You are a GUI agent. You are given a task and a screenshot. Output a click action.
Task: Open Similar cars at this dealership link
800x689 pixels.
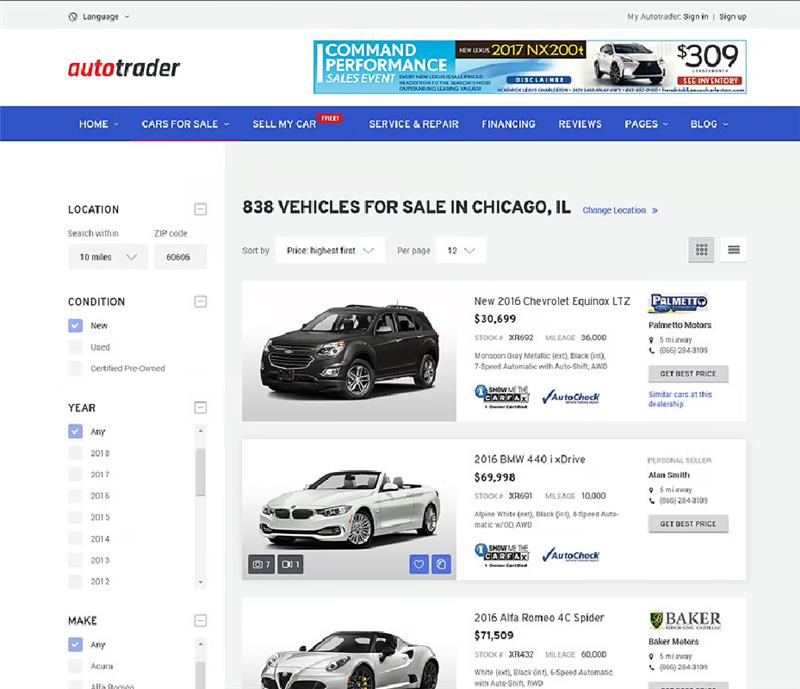(x=680, y=399)
